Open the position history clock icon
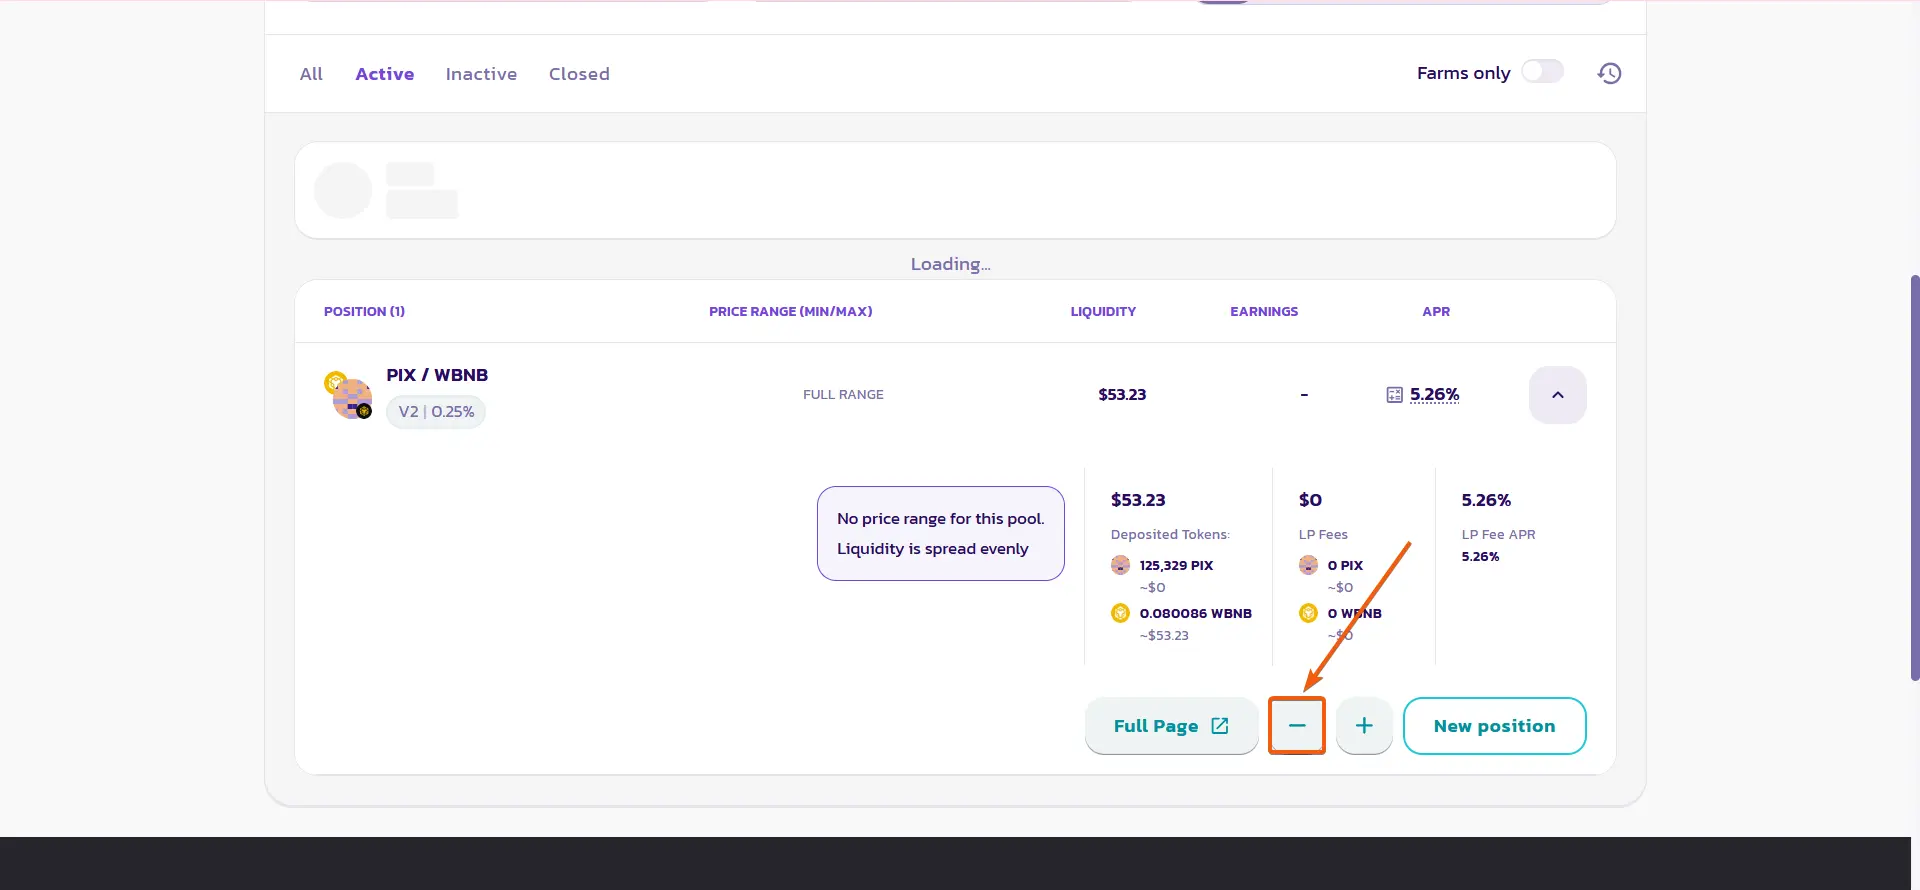This screenshot has height=890, width=1920. pos(1609,73)
